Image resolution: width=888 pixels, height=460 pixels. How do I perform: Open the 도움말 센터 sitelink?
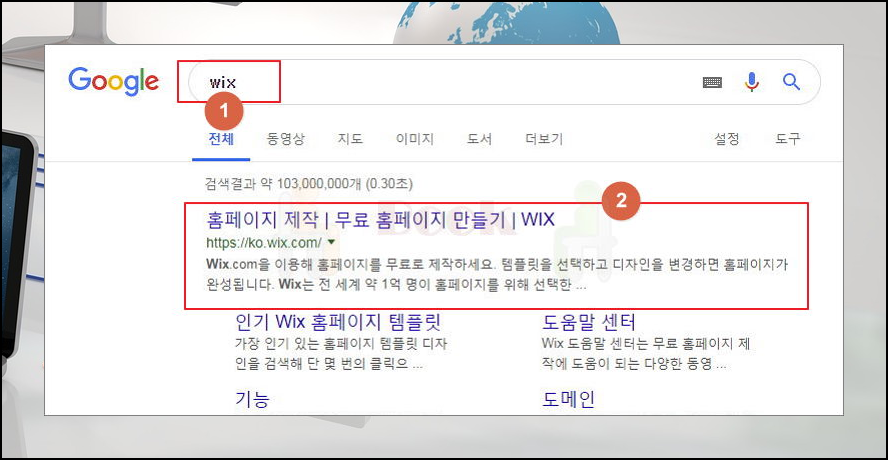pyautogui.click(x=589, y=322)
